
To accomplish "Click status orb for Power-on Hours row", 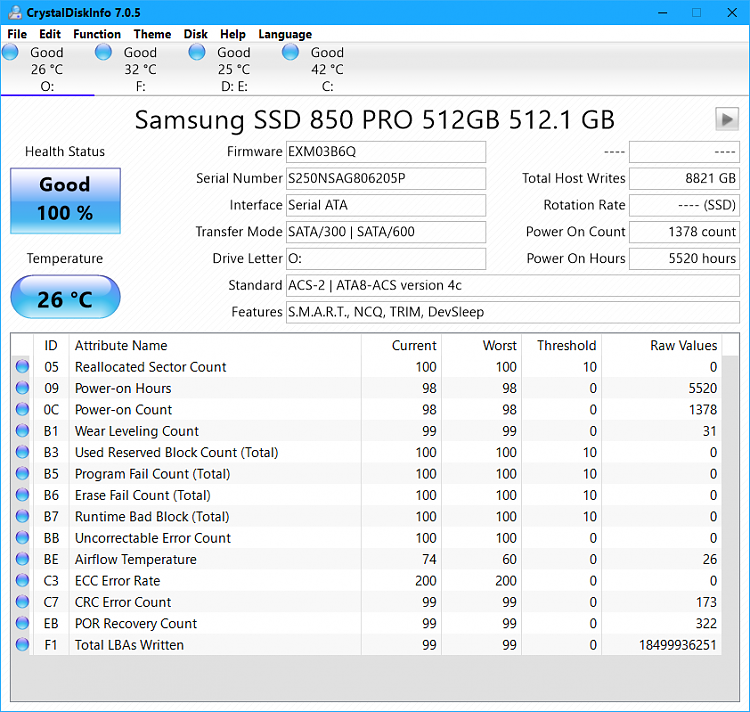I will (22, 388).
